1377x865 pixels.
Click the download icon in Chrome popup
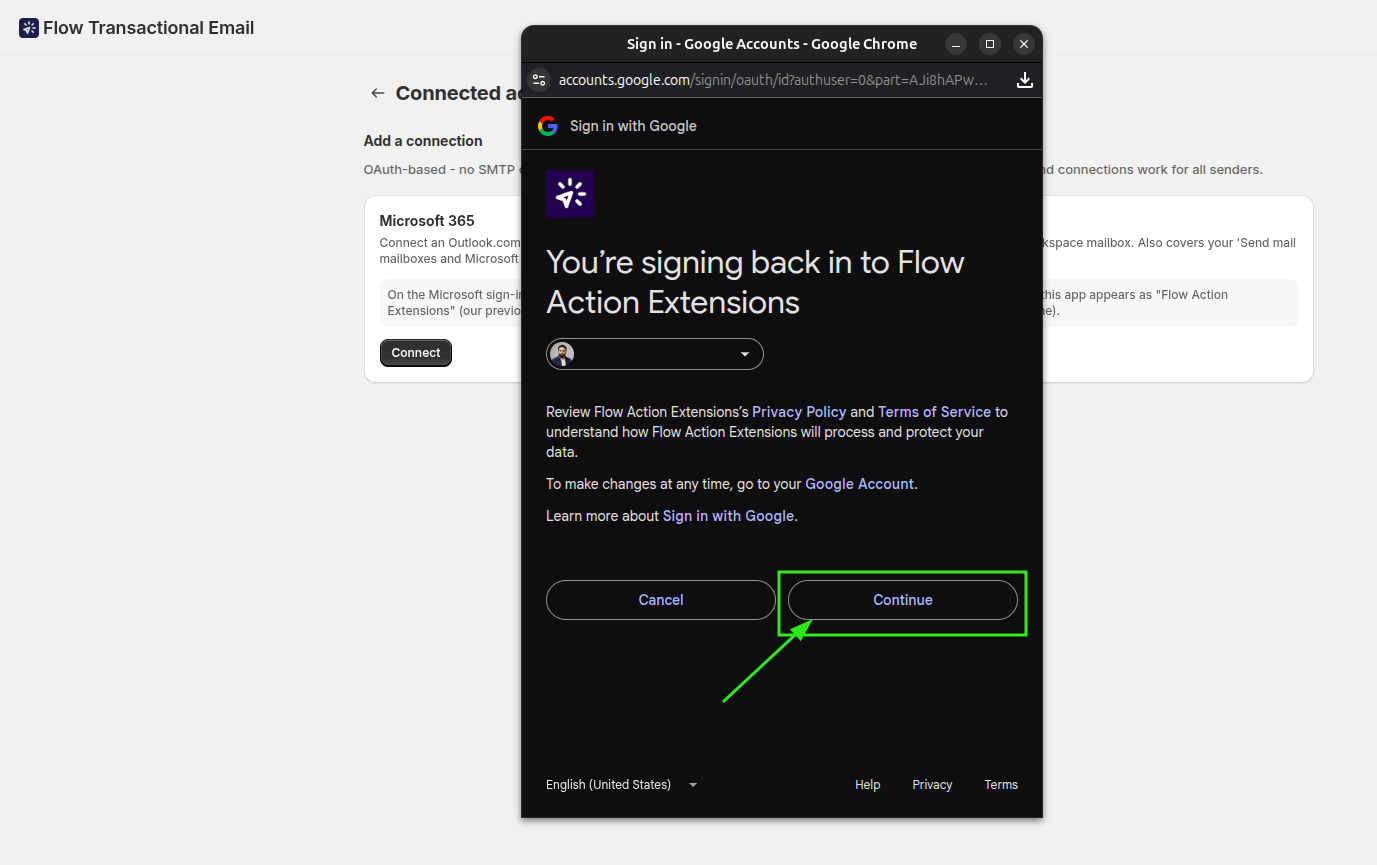coord(1024,80)
